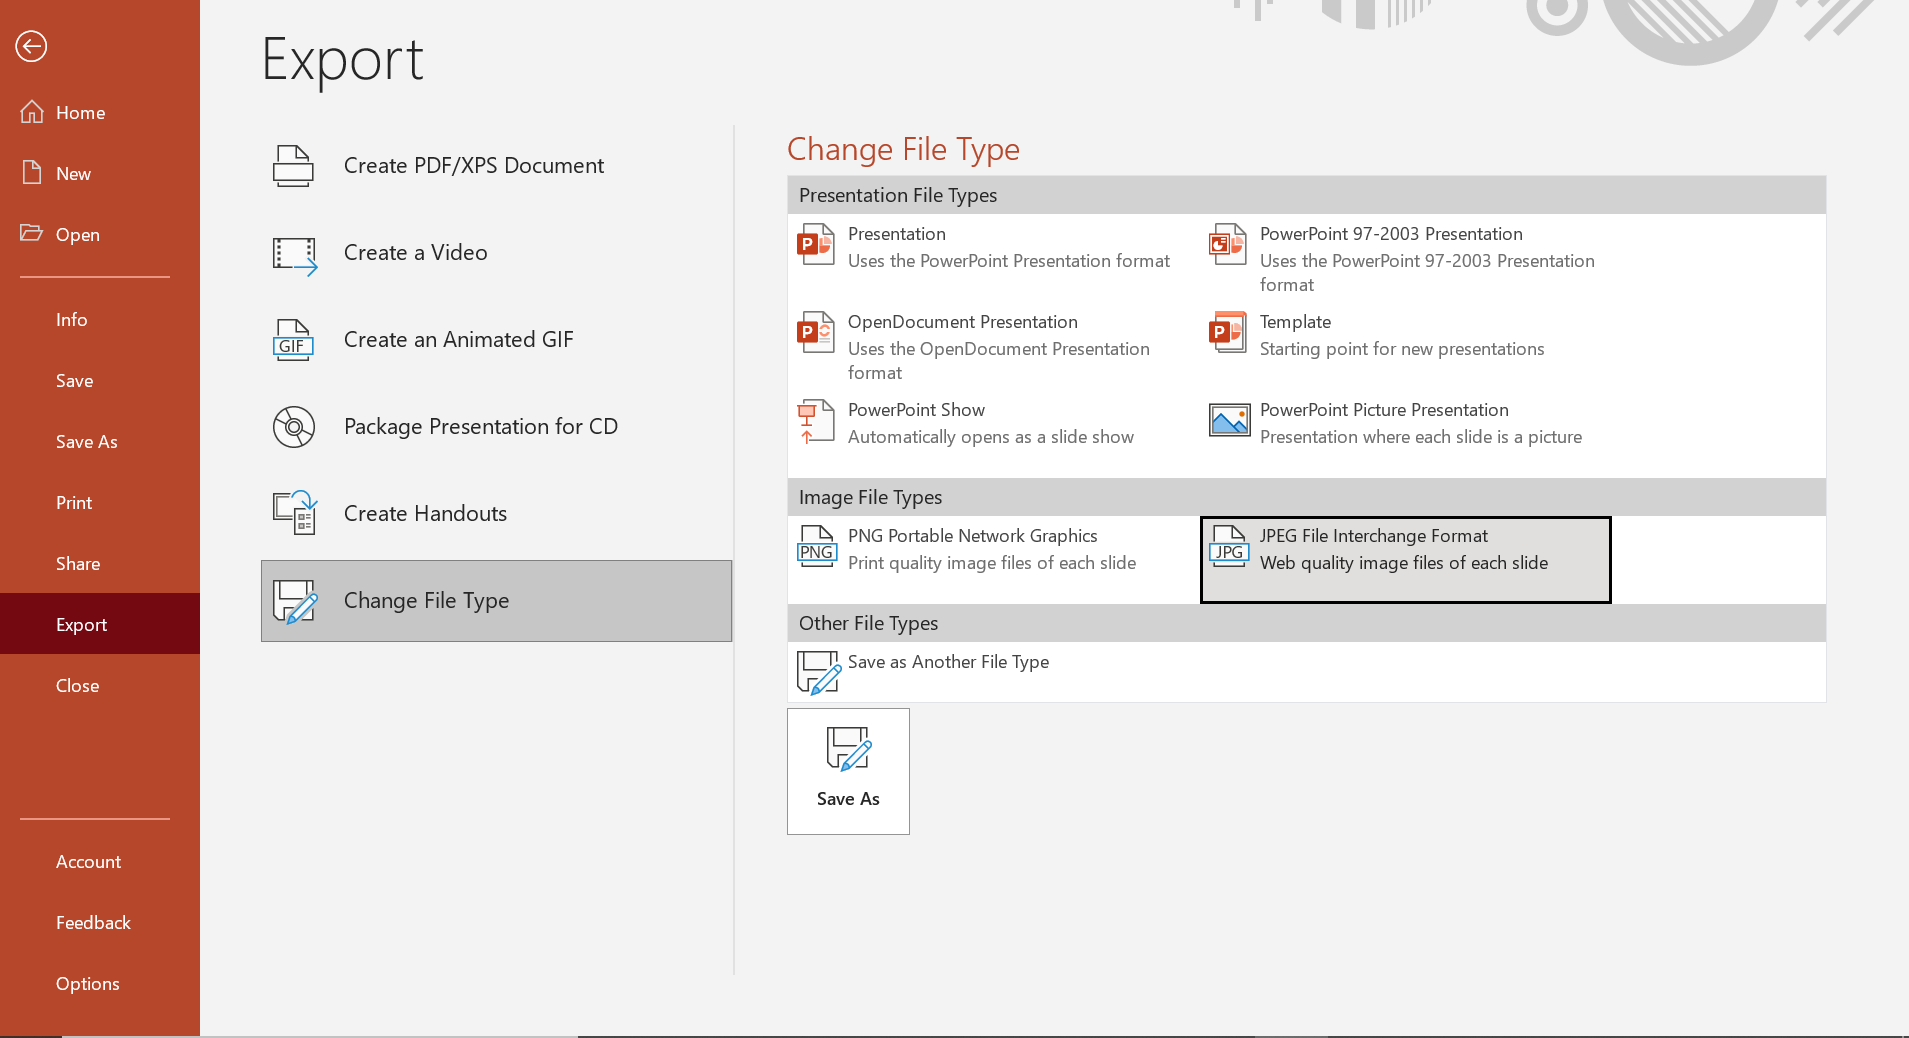1909x1038 pixels.
Task: Go to the Info page
Action: coord(100,319)
